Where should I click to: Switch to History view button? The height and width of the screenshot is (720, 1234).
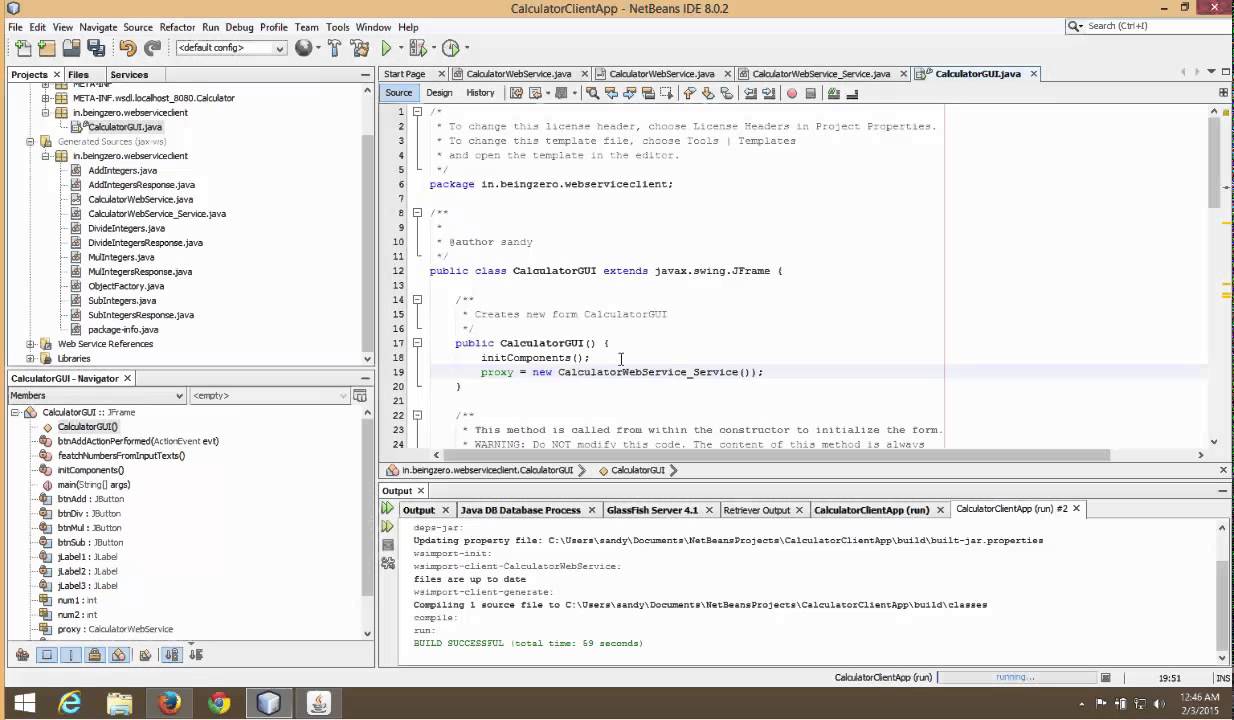pos(480,93)
